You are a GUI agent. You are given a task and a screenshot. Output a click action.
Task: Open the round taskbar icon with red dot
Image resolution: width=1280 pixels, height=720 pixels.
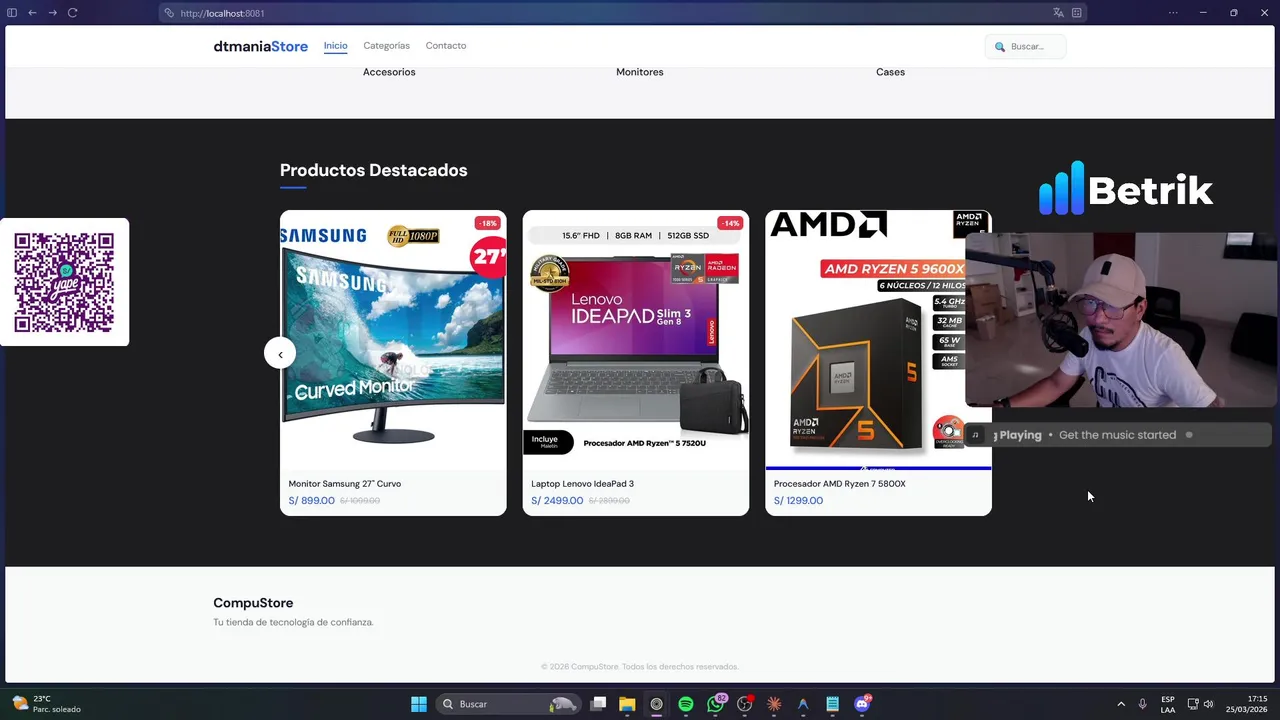(x=744, y=704)
